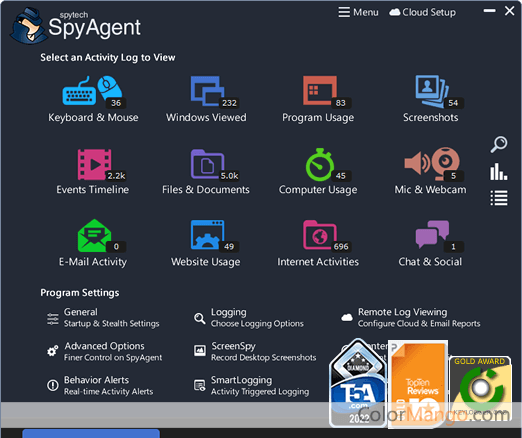Open General Startup & Stealth Settings
The image size is (522, 438).
click(103, 318)
